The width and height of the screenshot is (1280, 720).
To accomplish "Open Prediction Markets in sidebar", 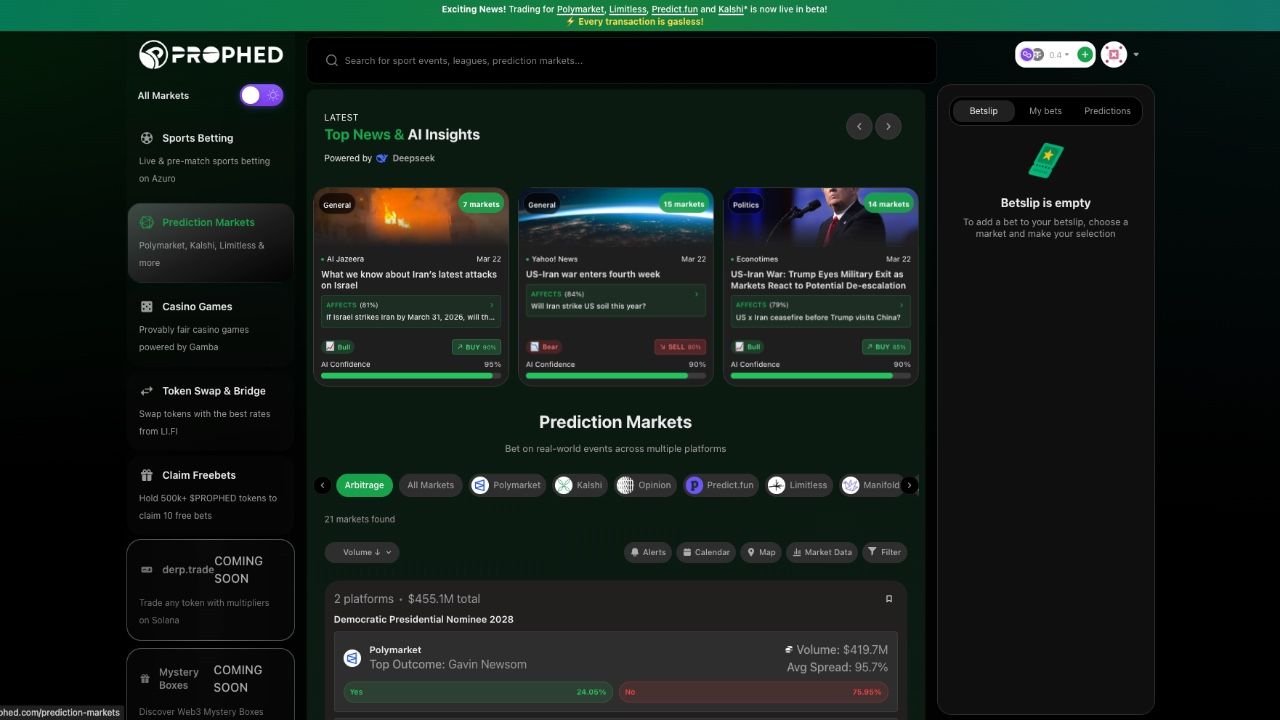I will click(210, 243).
